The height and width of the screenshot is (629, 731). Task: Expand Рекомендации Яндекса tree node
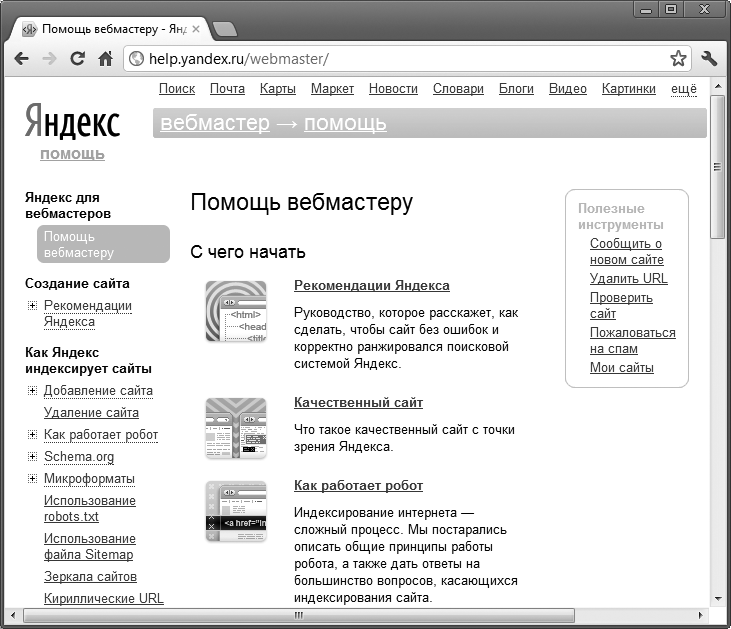pyautogui.click(x=32, y=305)
